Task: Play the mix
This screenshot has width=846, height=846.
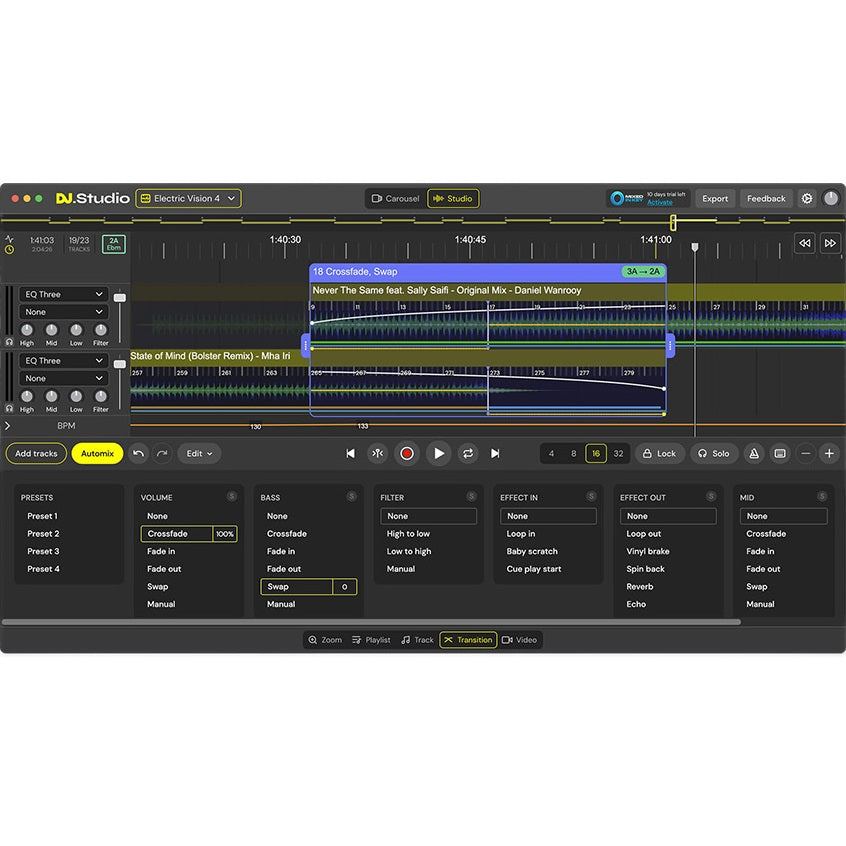Action: [439, 454]
